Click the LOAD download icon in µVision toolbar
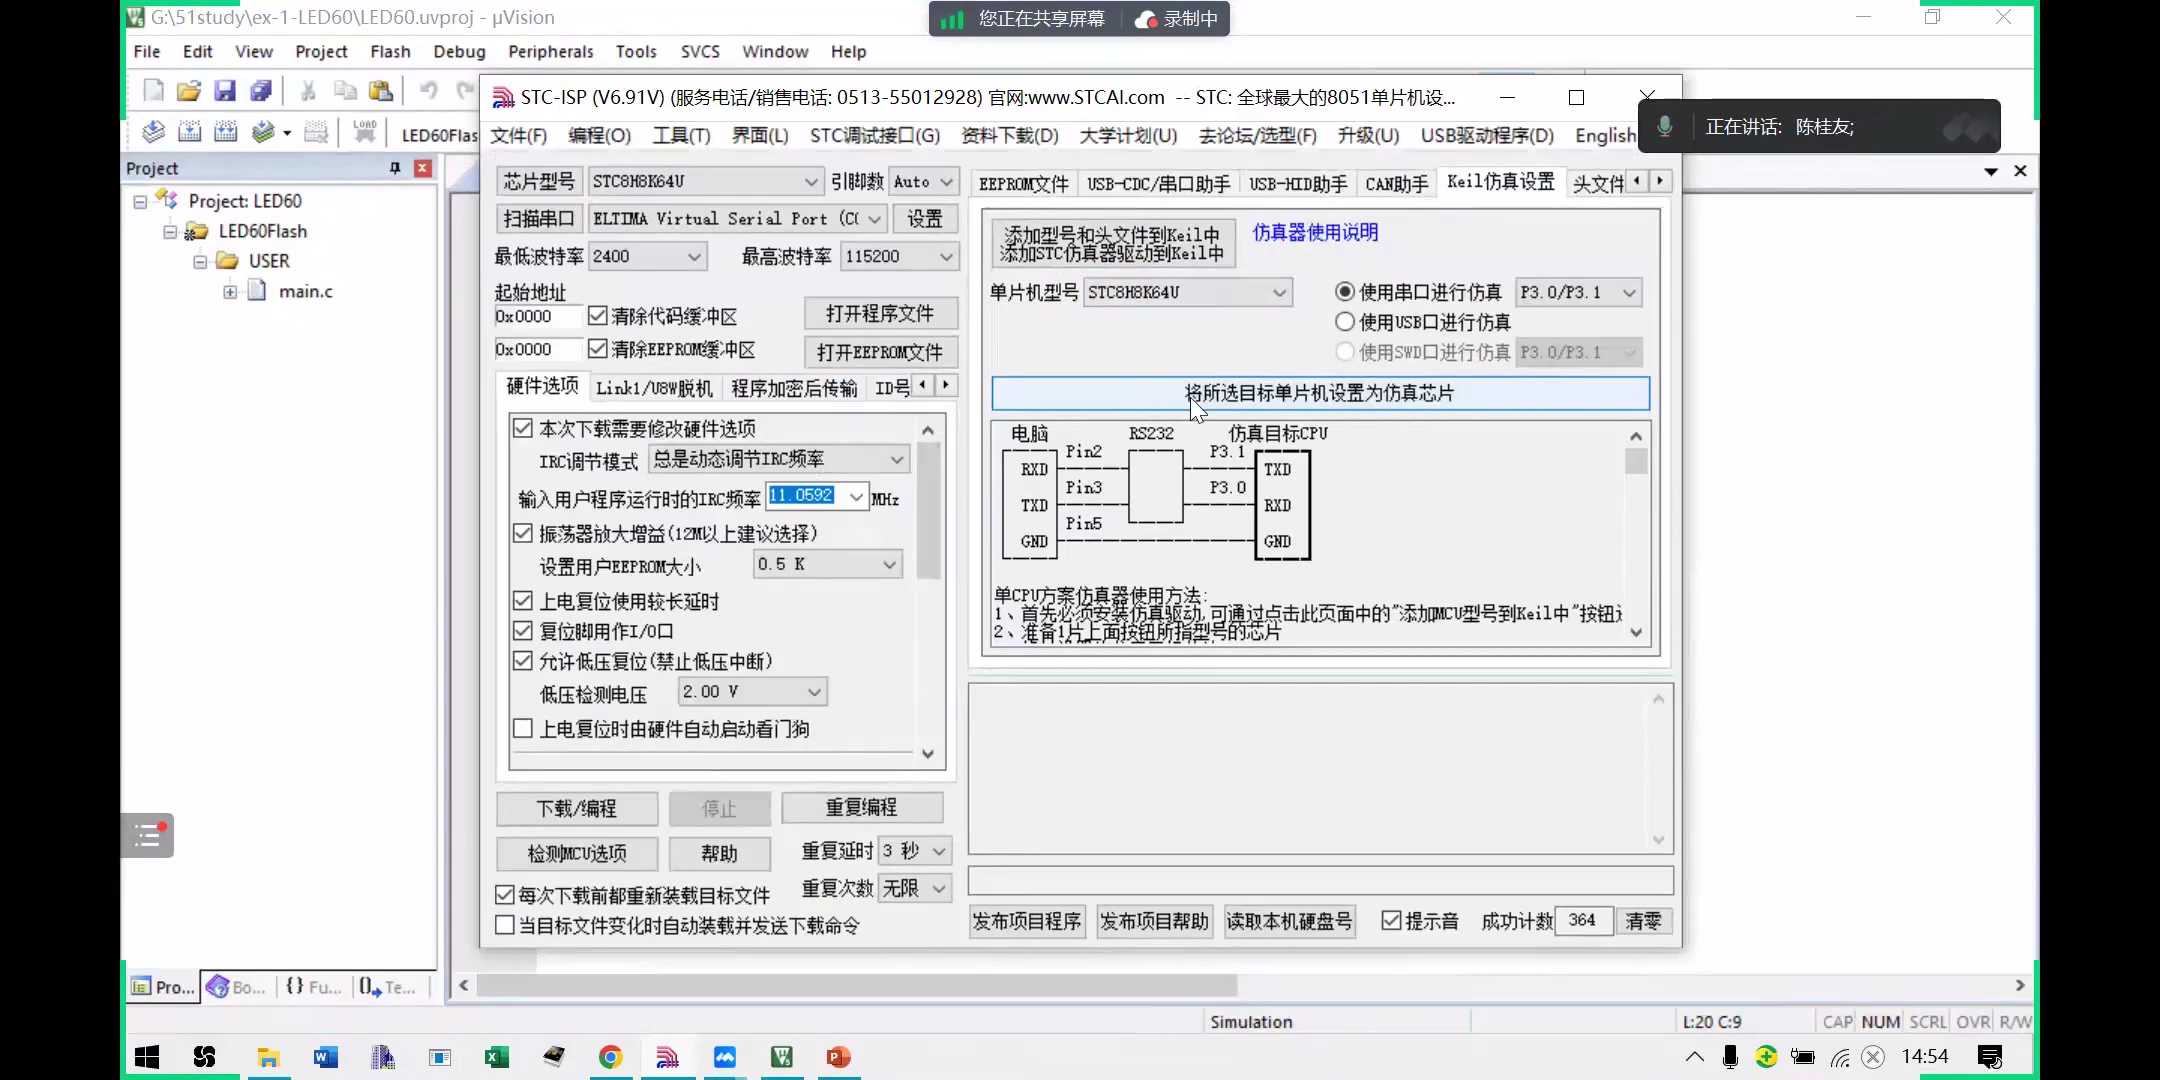Image resolution: width=2160 pixels, height=1080 pixels. pos(365,132)
